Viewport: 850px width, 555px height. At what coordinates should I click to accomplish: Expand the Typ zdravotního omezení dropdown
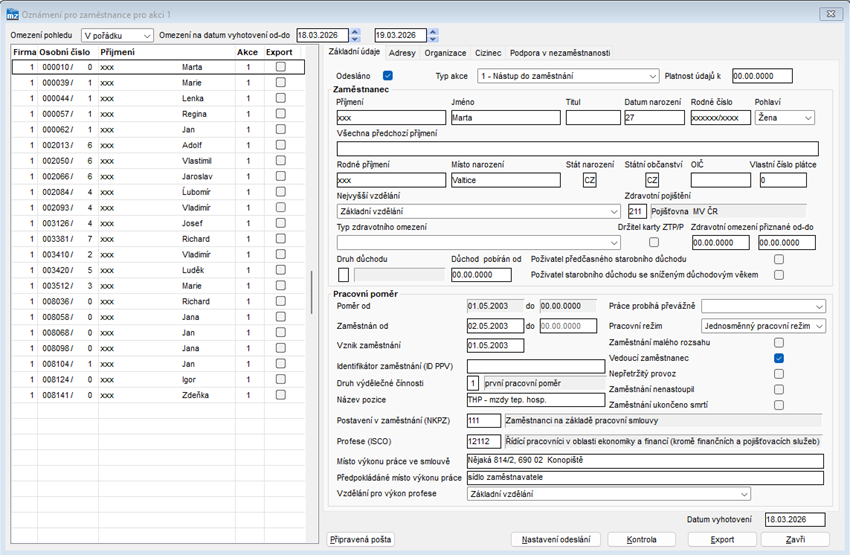[x=478, y=242]
